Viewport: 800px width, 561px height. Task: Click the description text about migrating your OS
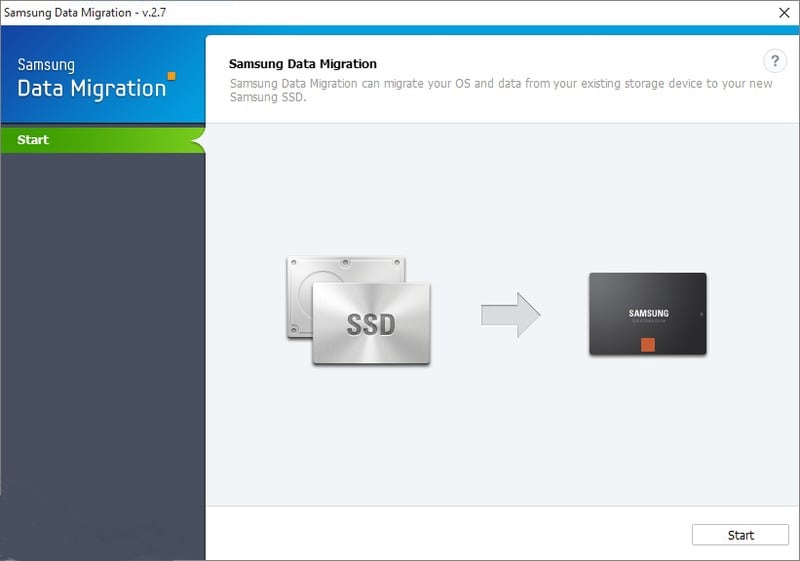501,90
